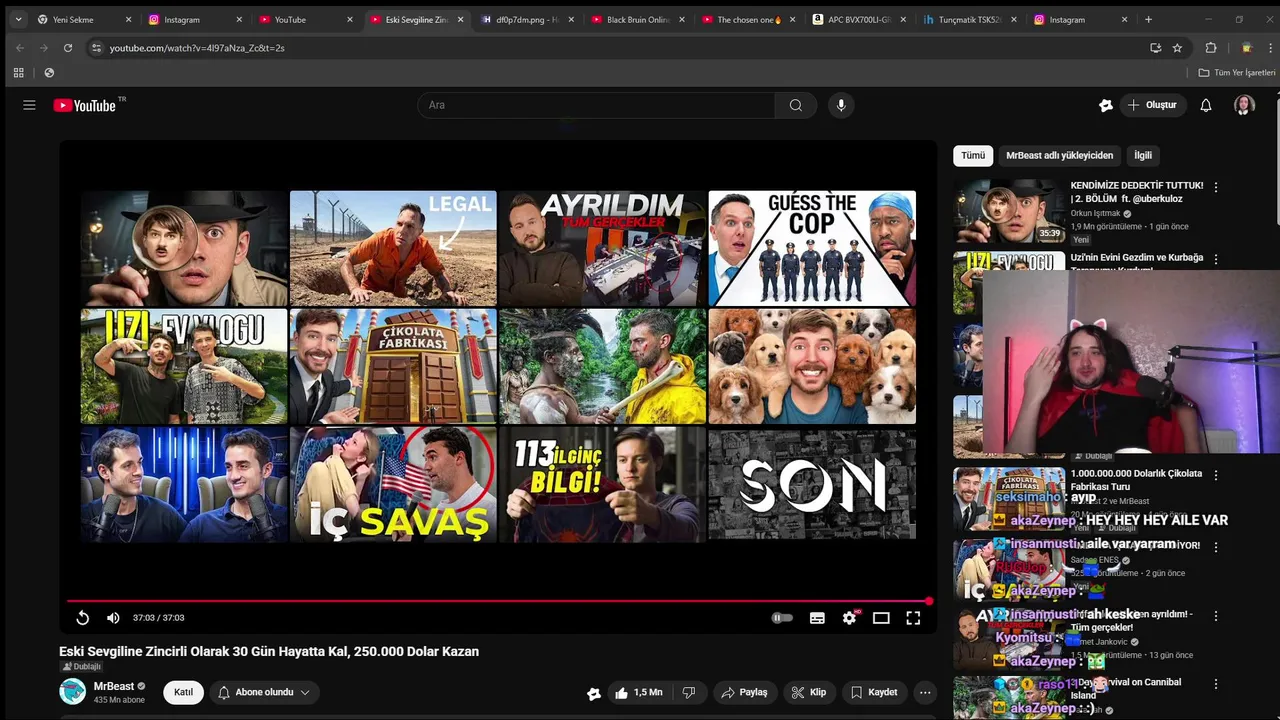The image size is (1280, 720).
Task: Switch to Yeni Sekme browser tab
Action: point(84,19)
